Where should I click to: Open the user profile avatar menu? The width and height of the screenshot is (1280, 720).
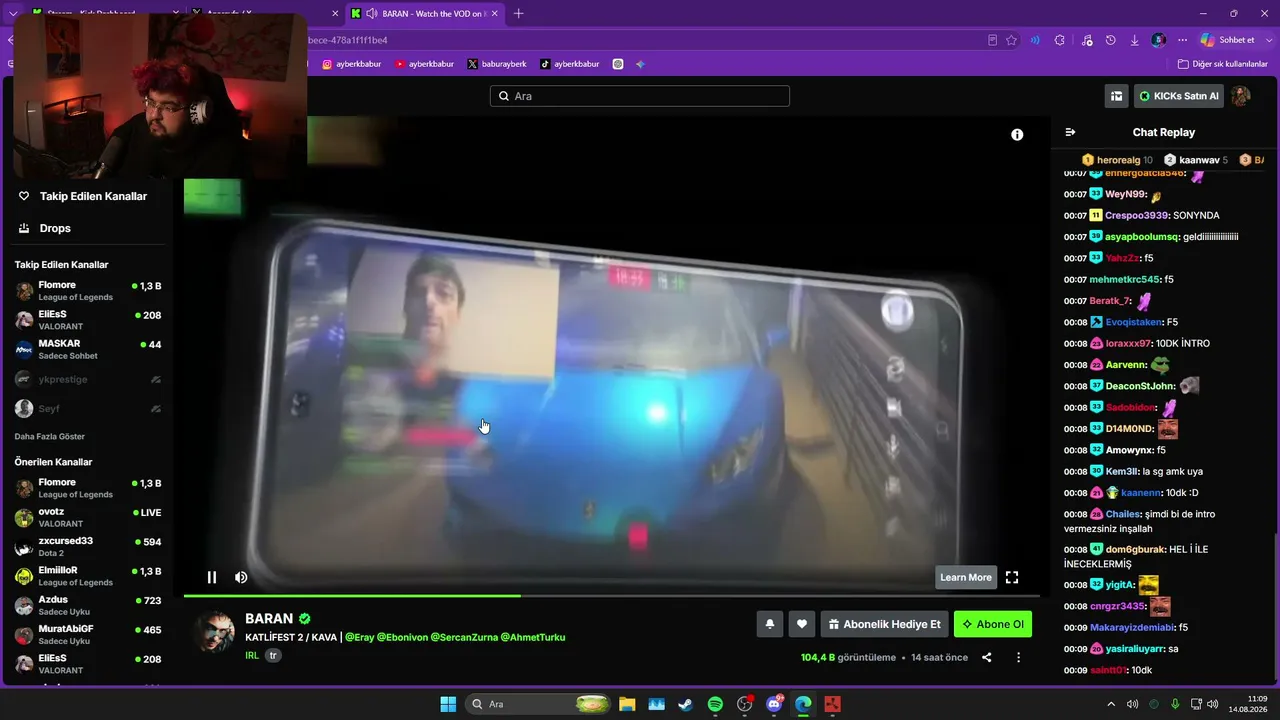(x=1241, y=96)
